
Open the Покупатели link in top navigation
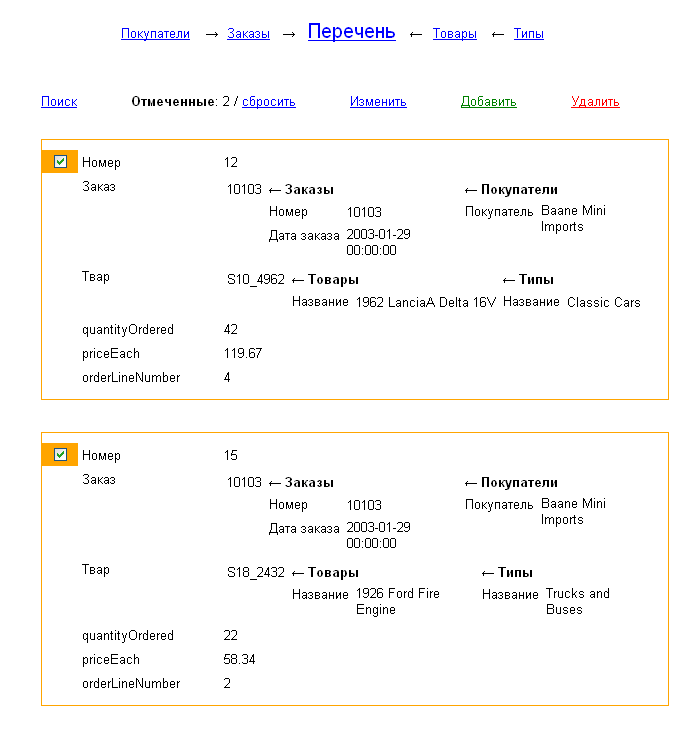pos(155,34)
